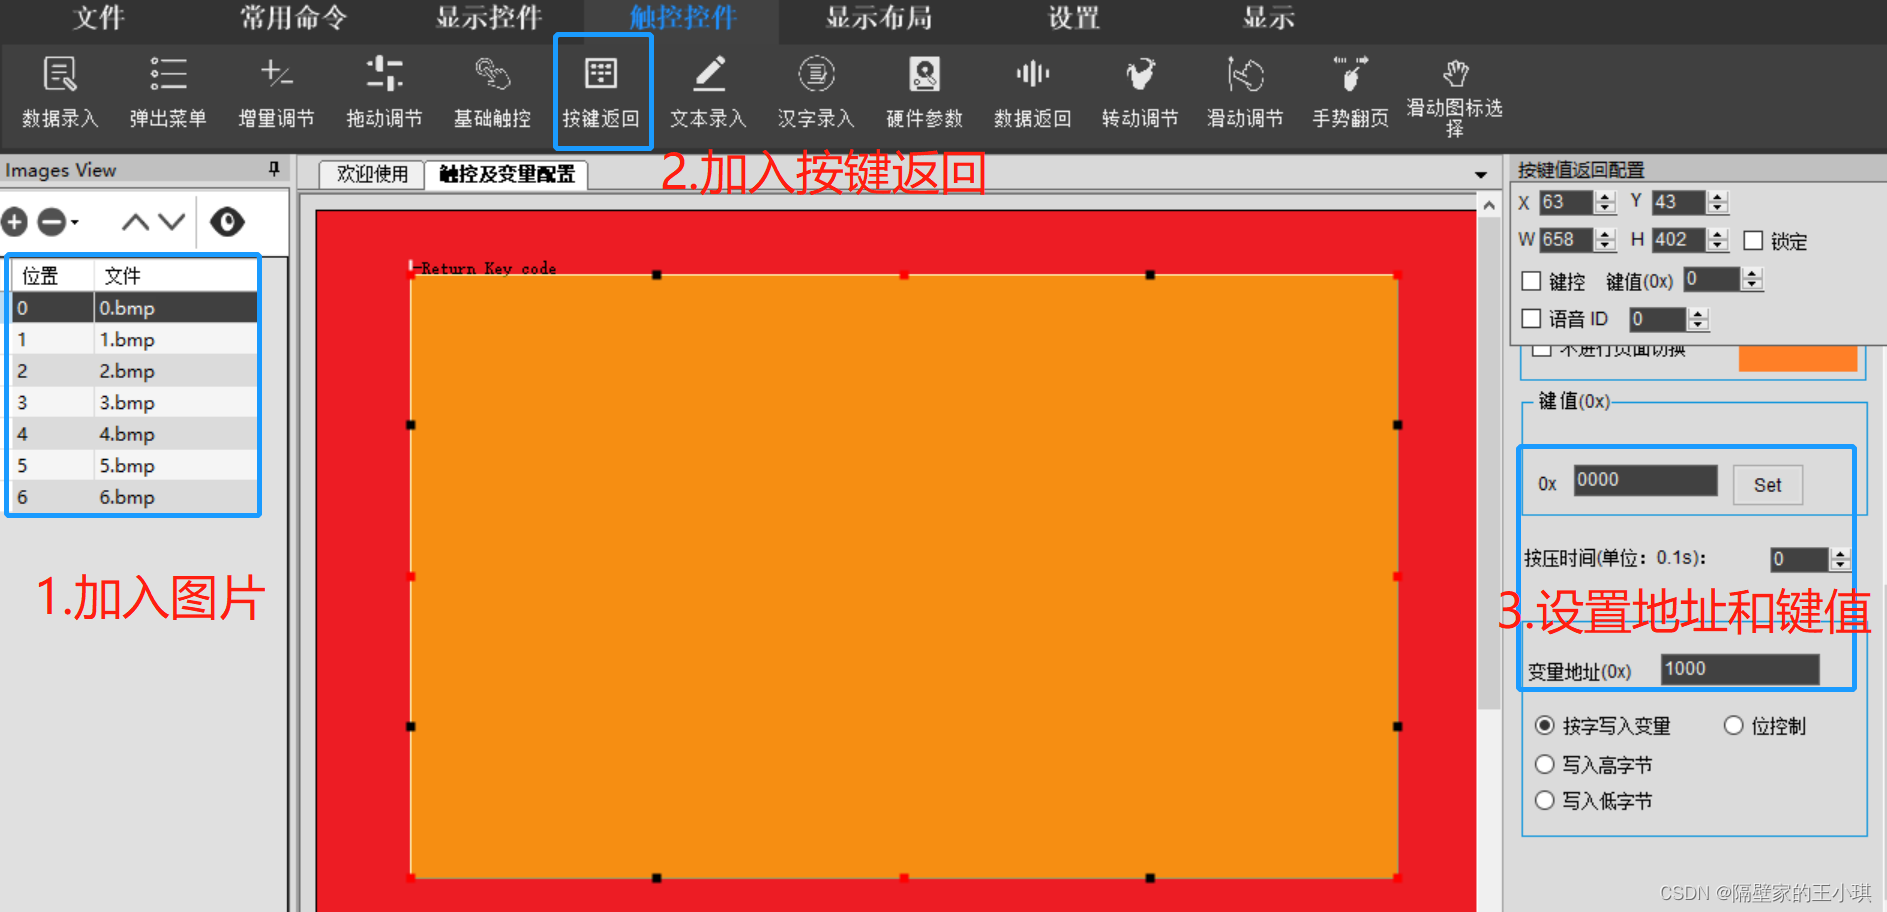Select the 硬件参数 hardware parameter tool

[924, 93]
